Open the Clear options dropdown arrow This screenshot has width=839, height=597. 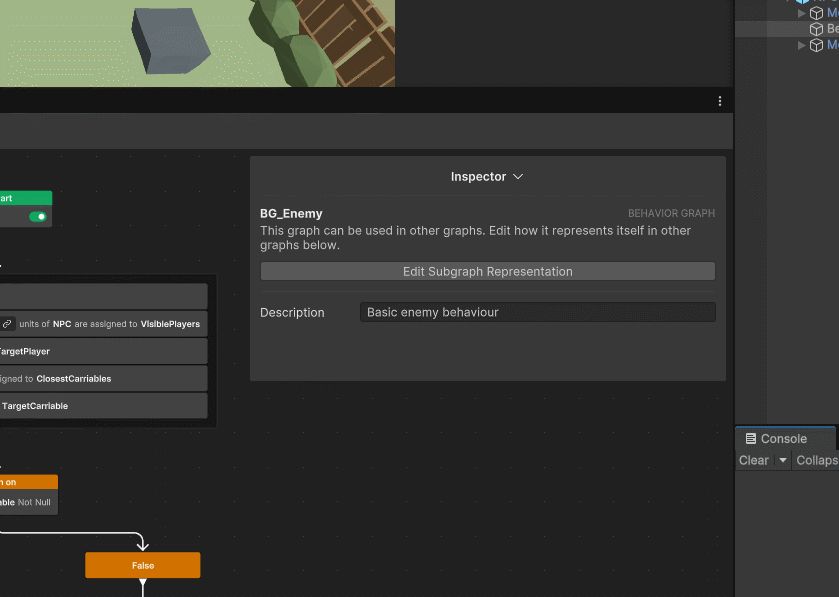point(782,461)
